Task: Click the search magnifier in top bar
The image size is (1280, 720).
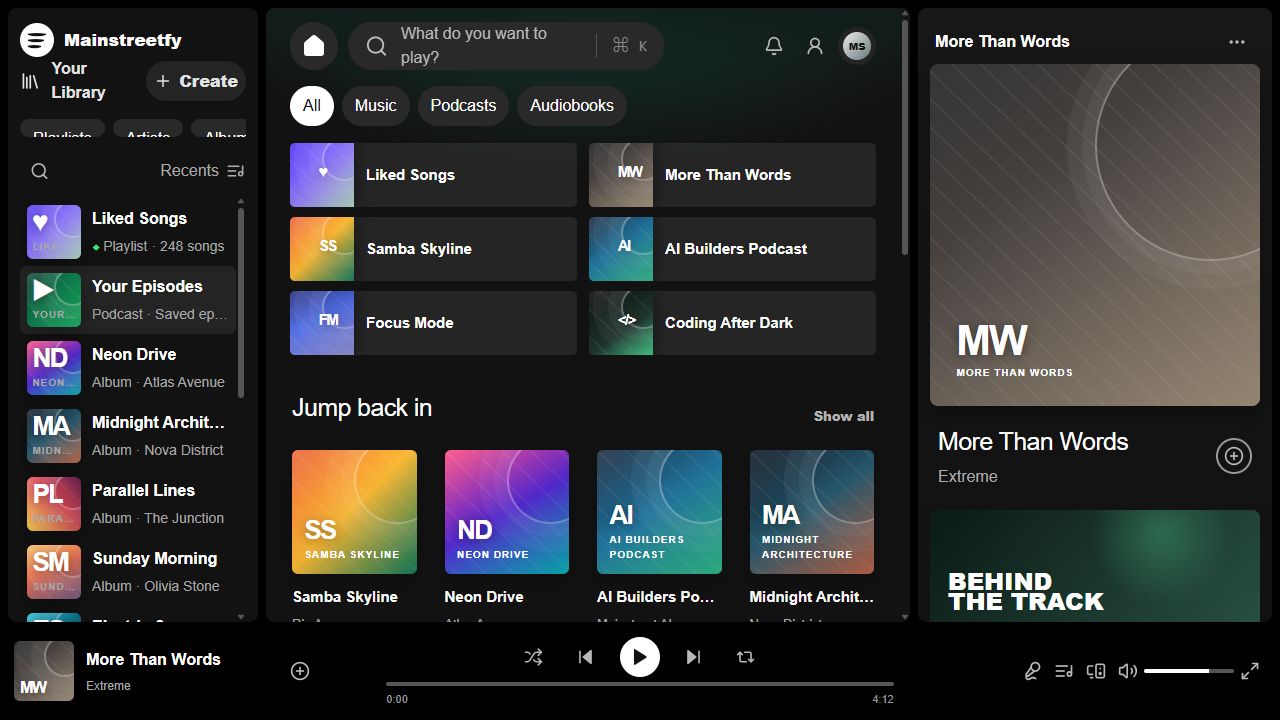Action: 376,46
